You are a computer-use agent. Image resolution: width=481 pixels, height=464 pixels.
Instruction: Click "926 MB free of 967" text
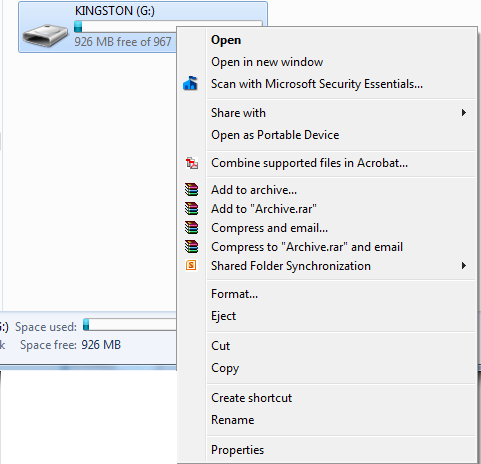click(123, 42)
